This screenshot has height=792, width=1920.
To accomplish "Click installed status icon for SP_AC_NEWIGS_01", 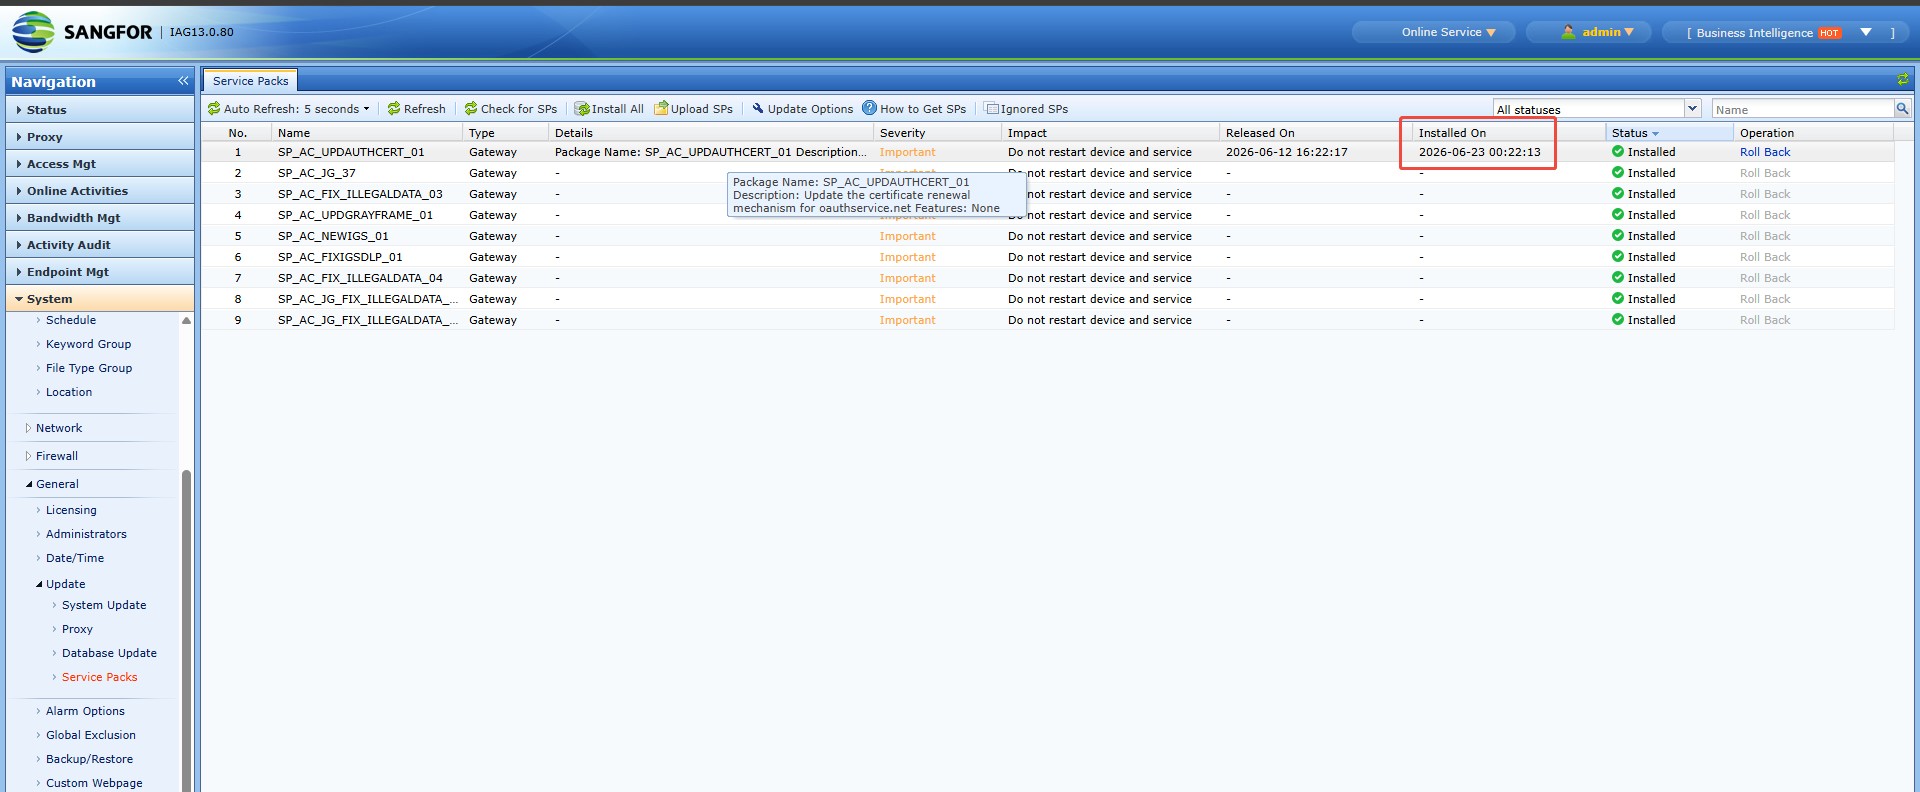I will pos(1618,235).
